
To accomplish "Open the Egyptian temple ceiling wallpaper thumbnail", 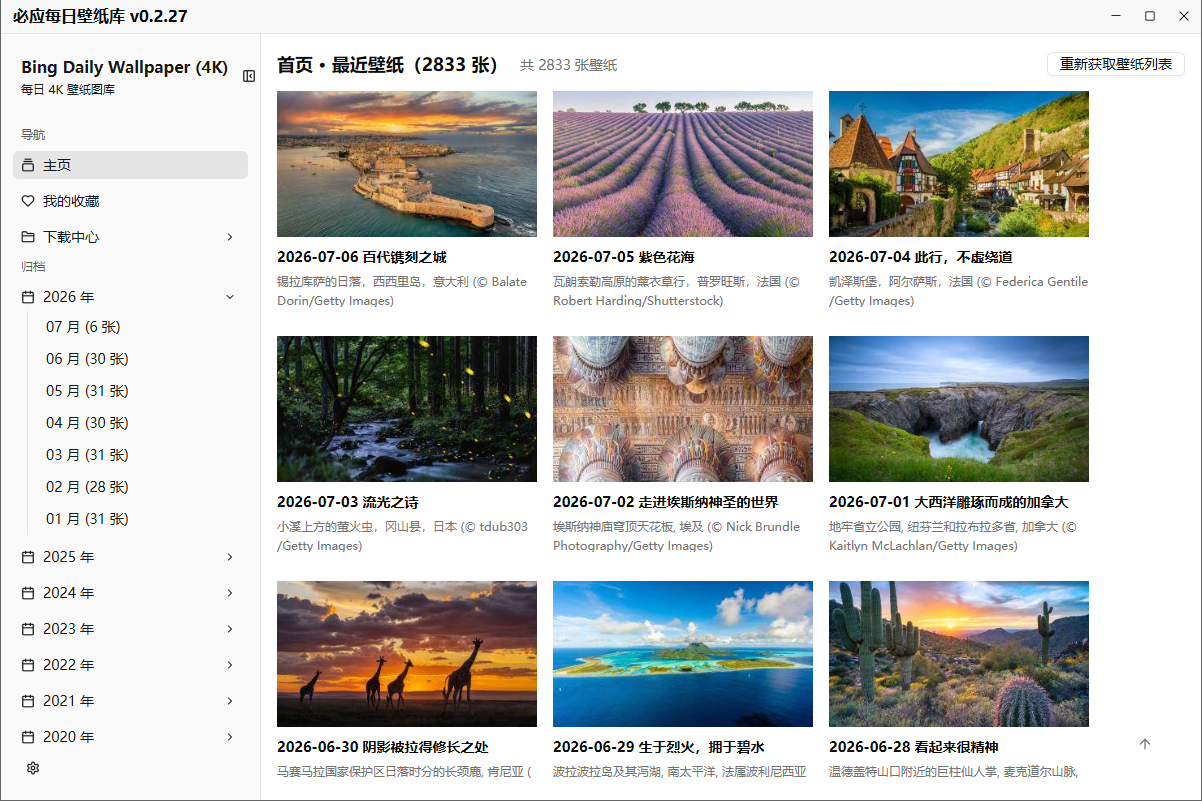I will [x=683, y=409].
